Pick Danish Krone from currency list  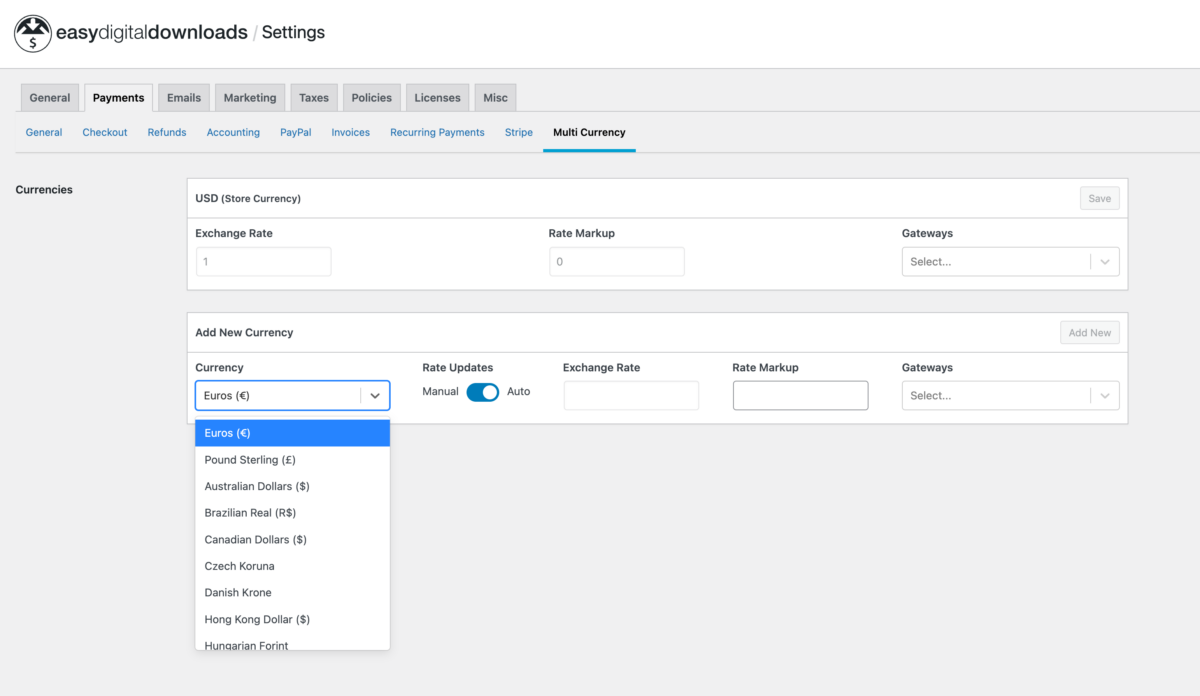pyautogui.click(x=238, y=593)
